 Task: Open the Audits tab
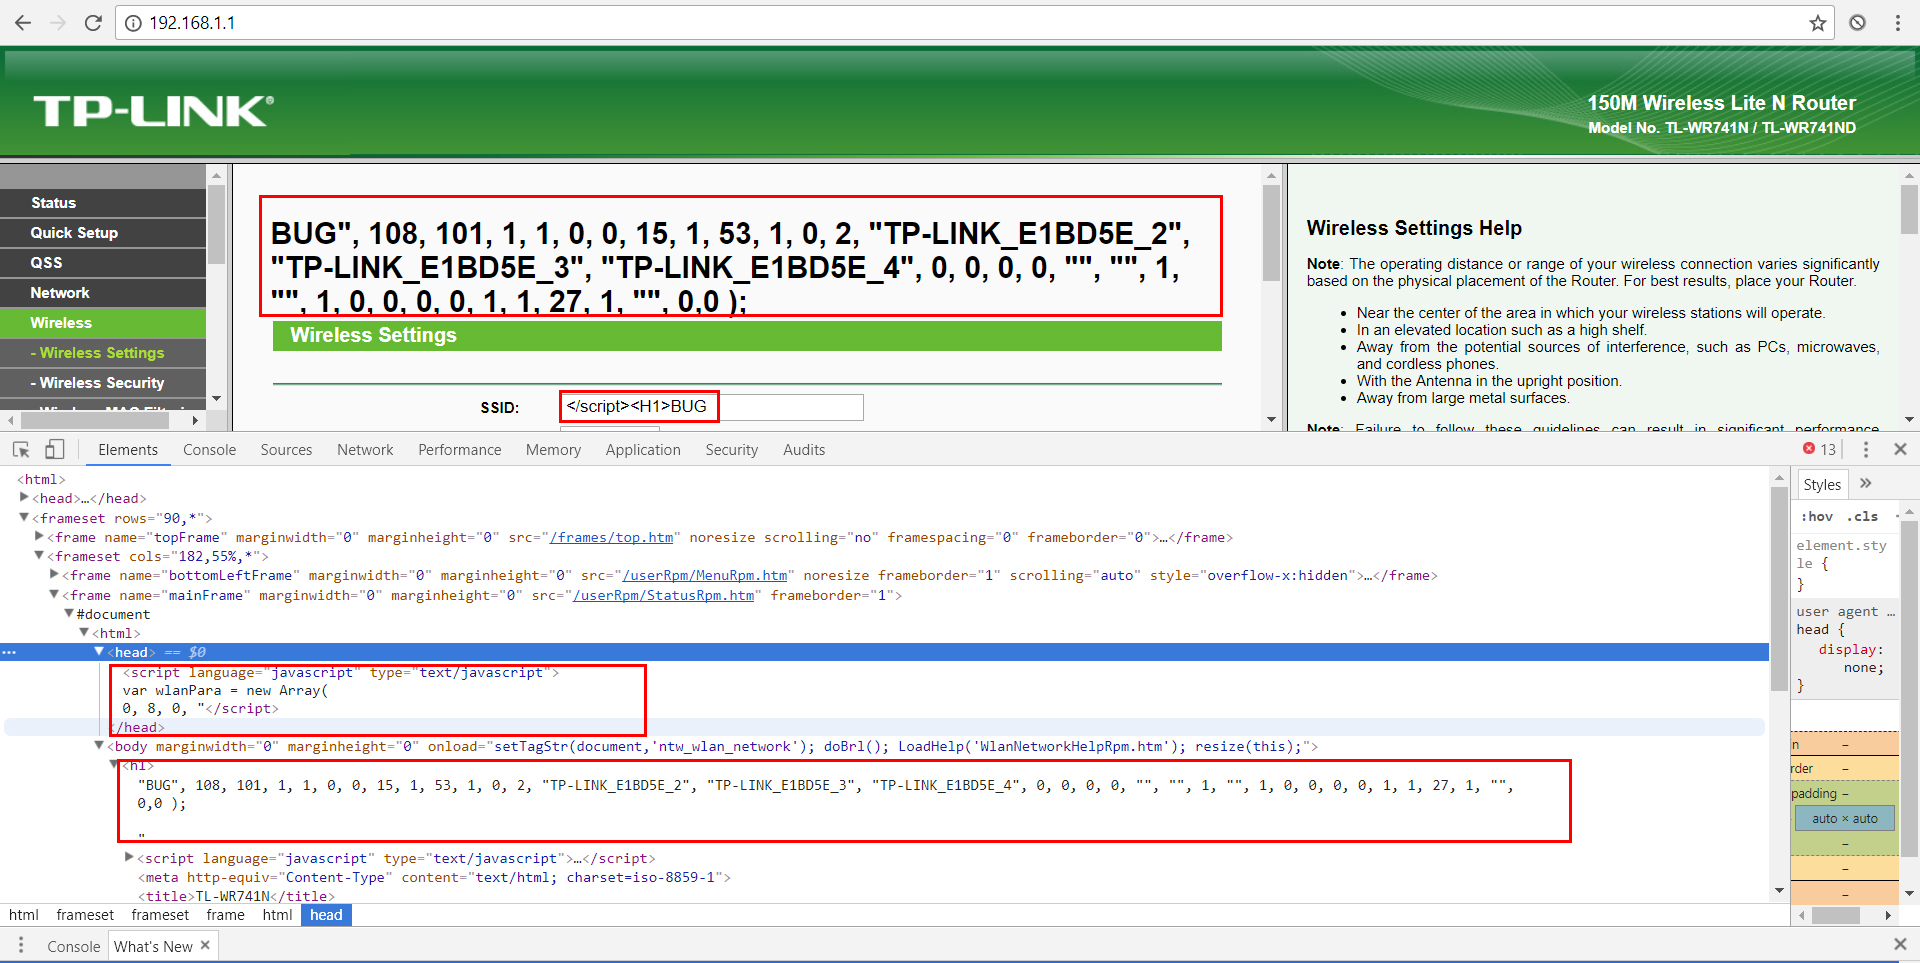(804, 450)
